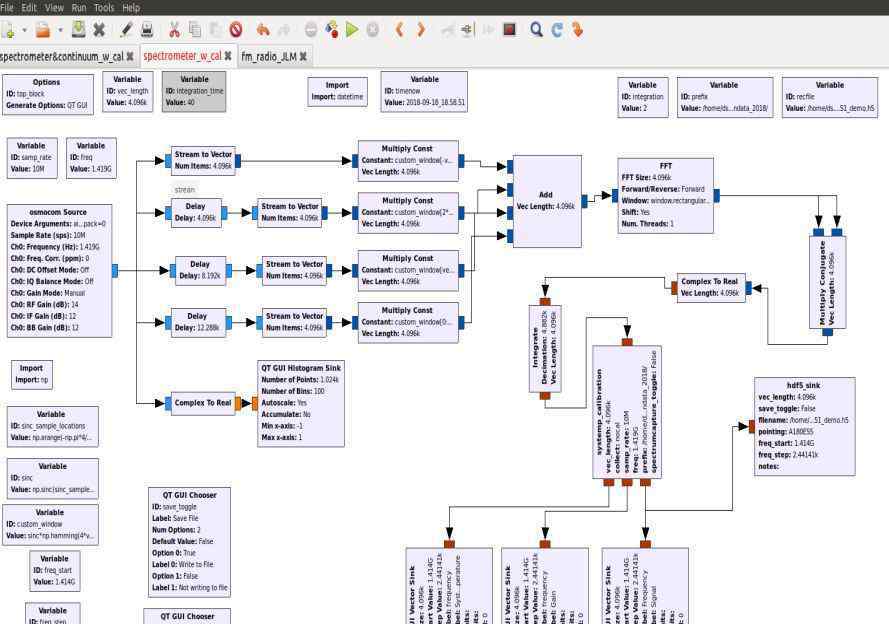The image size is (889, 624).
Task: Select the timenow Variable block
Action: [x=424, y=91]
